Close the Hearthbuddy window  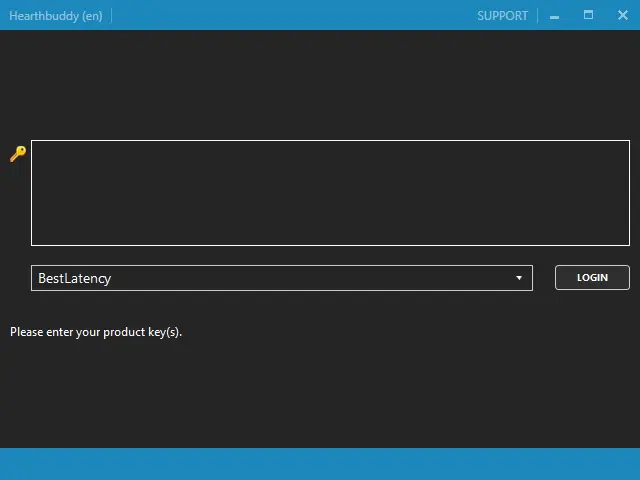[x=622, y=15]
